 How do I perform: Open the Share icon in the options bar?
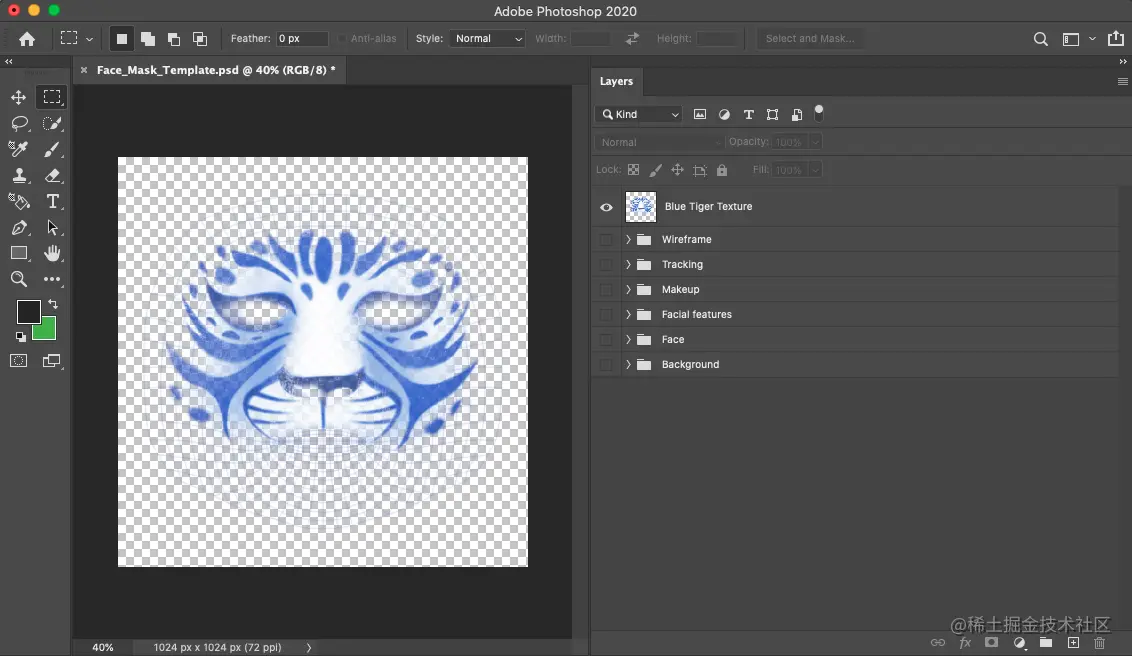(1116, 38)
